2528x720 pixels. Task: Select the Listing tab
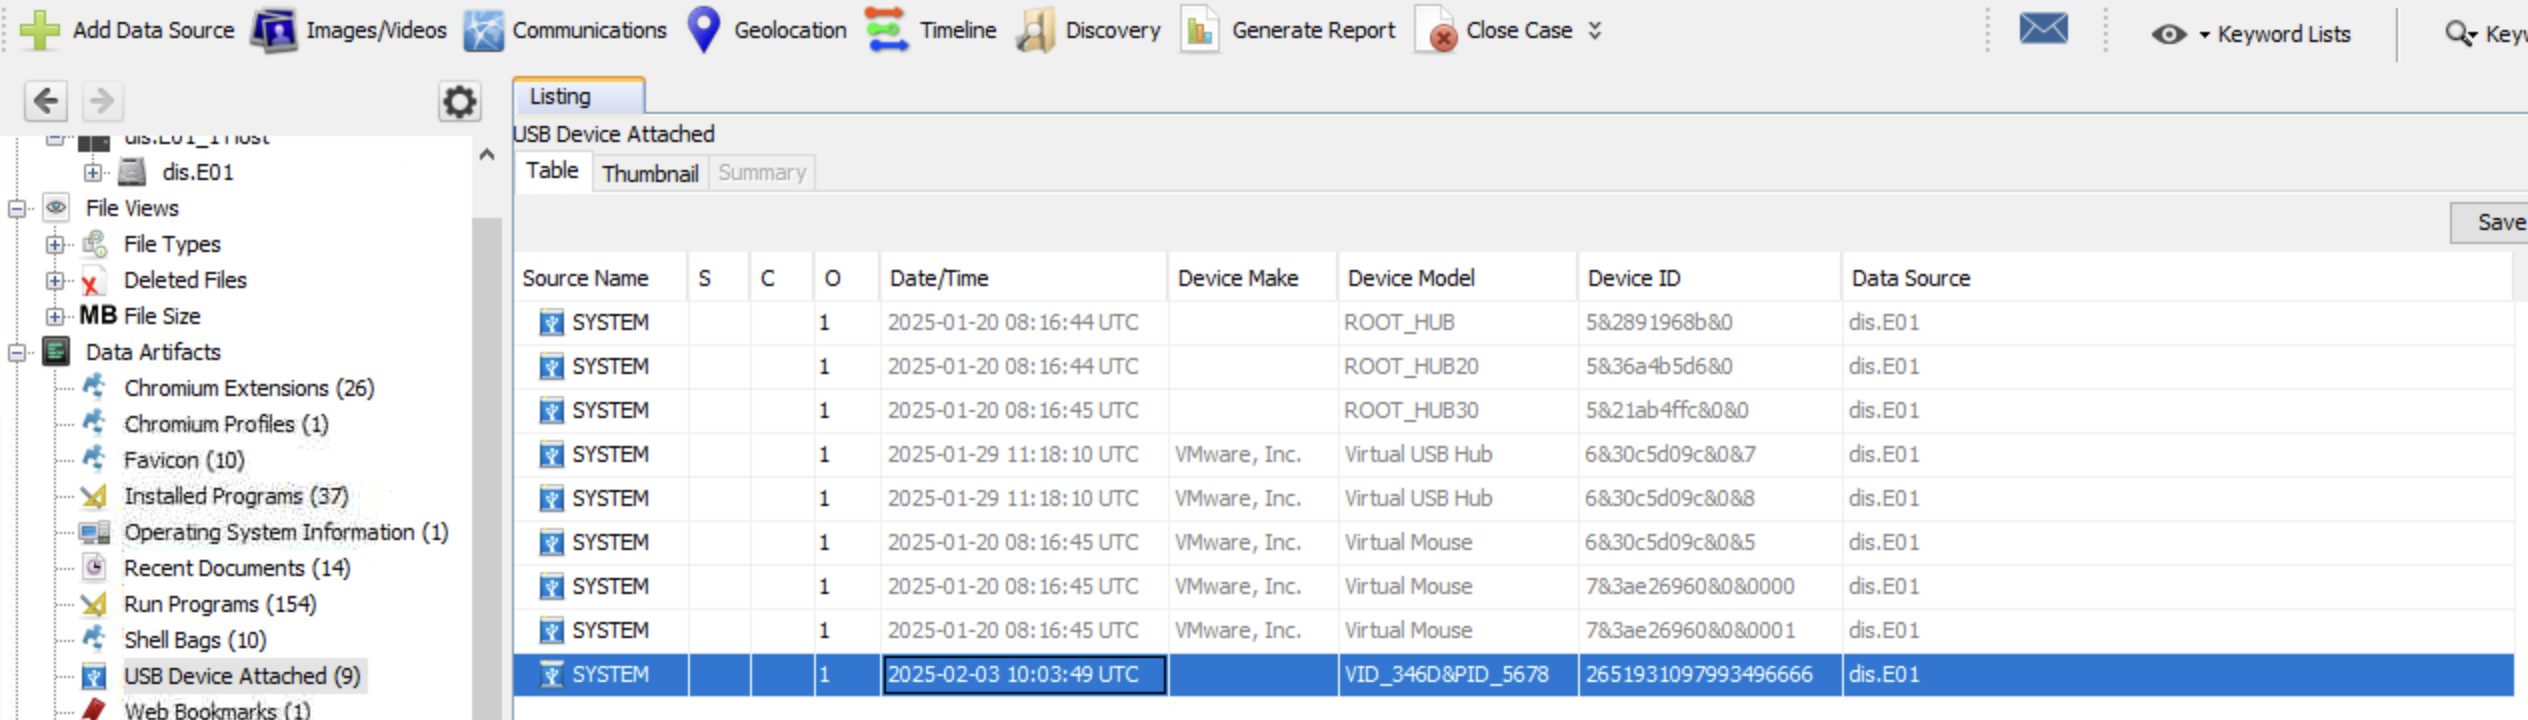577,97
